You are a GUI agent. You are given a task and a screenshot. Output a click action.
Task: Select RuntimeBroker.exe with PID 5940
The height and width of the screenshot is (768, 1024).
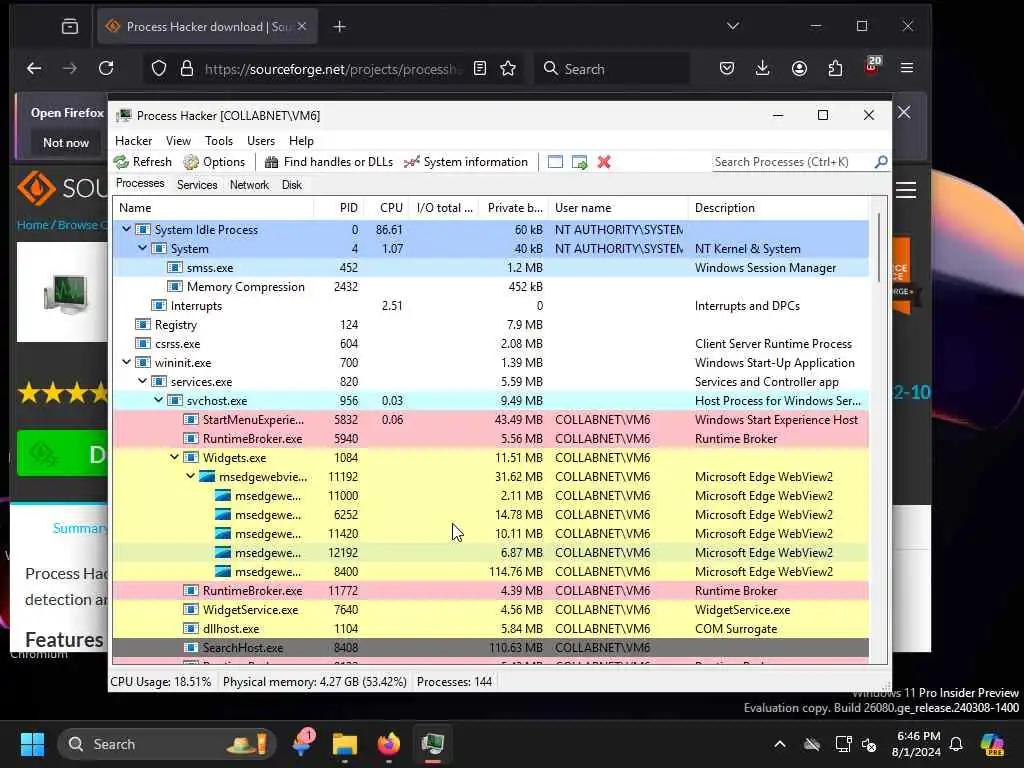tap(491, 438)
